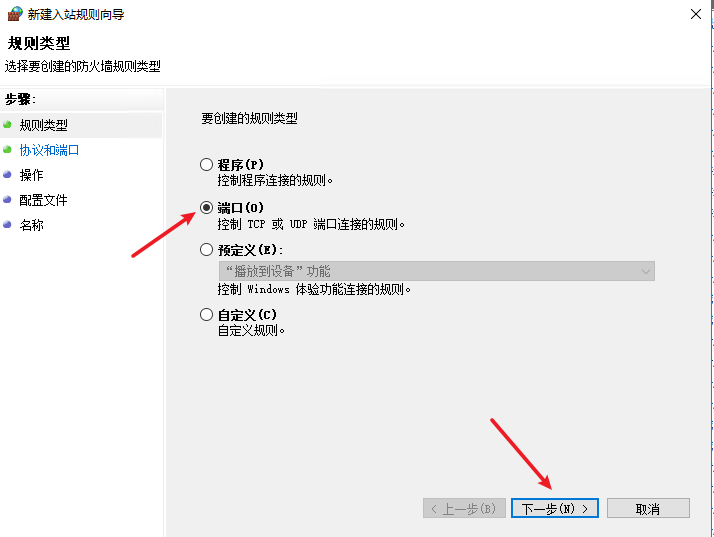
Task: Click the green bullet beside 协议和端口 step
Action: [x=7, y=149]
